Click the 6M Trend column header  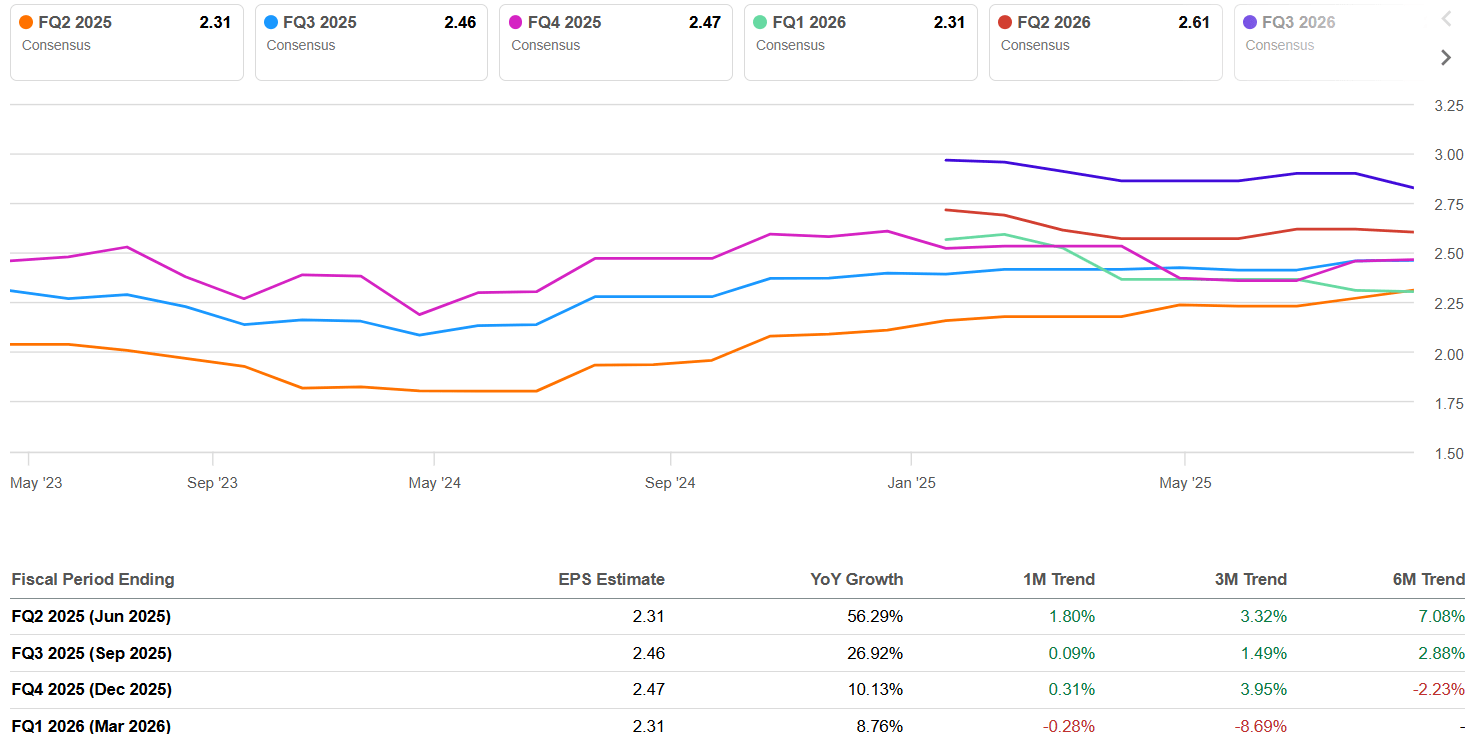pyautogui.click(x=1429, y=579)
